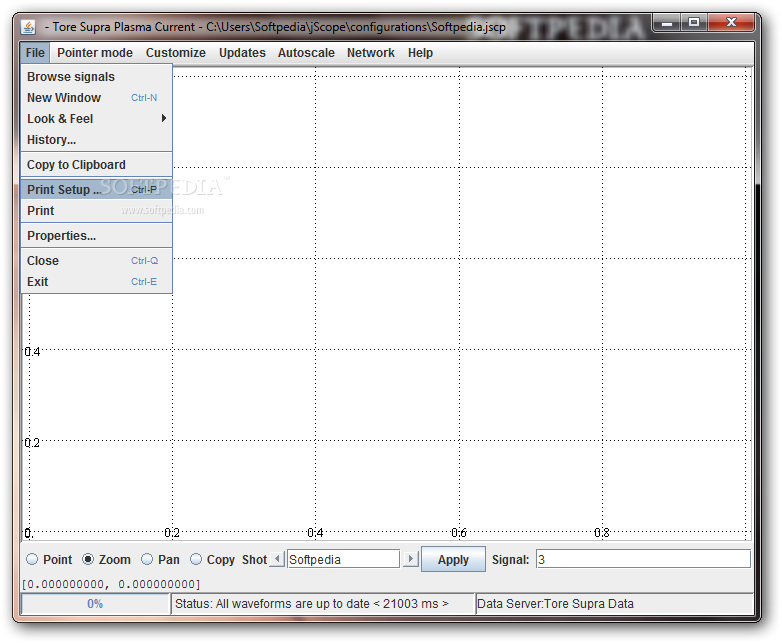The image size is (782, 643).
Task: Open History... from the File menu
Action: click(x=96, y=140)
